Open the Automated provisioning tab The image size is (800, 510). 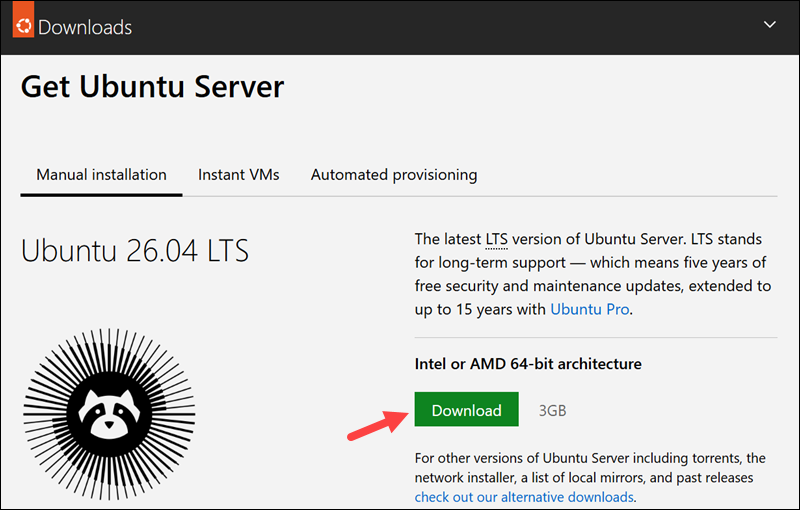(394, 175)
